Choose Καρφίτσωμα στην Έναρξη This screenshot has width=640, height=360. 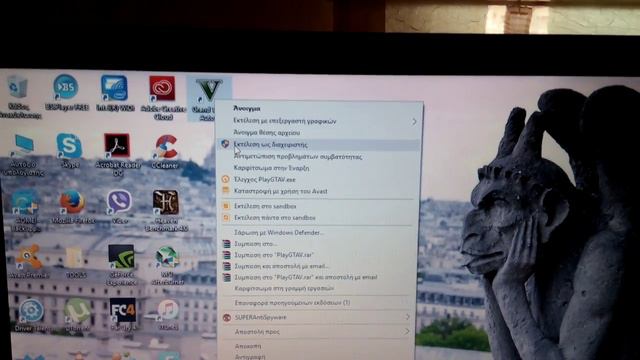[320, 168]
